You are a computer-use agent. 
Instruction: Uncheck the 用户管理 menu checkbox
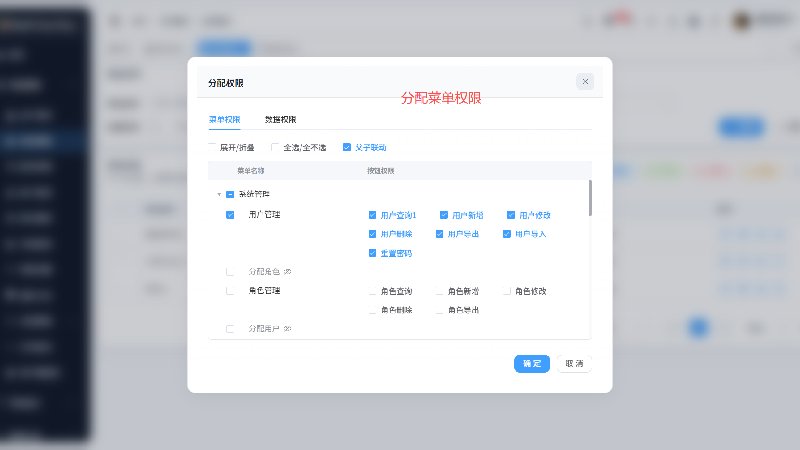230,215
